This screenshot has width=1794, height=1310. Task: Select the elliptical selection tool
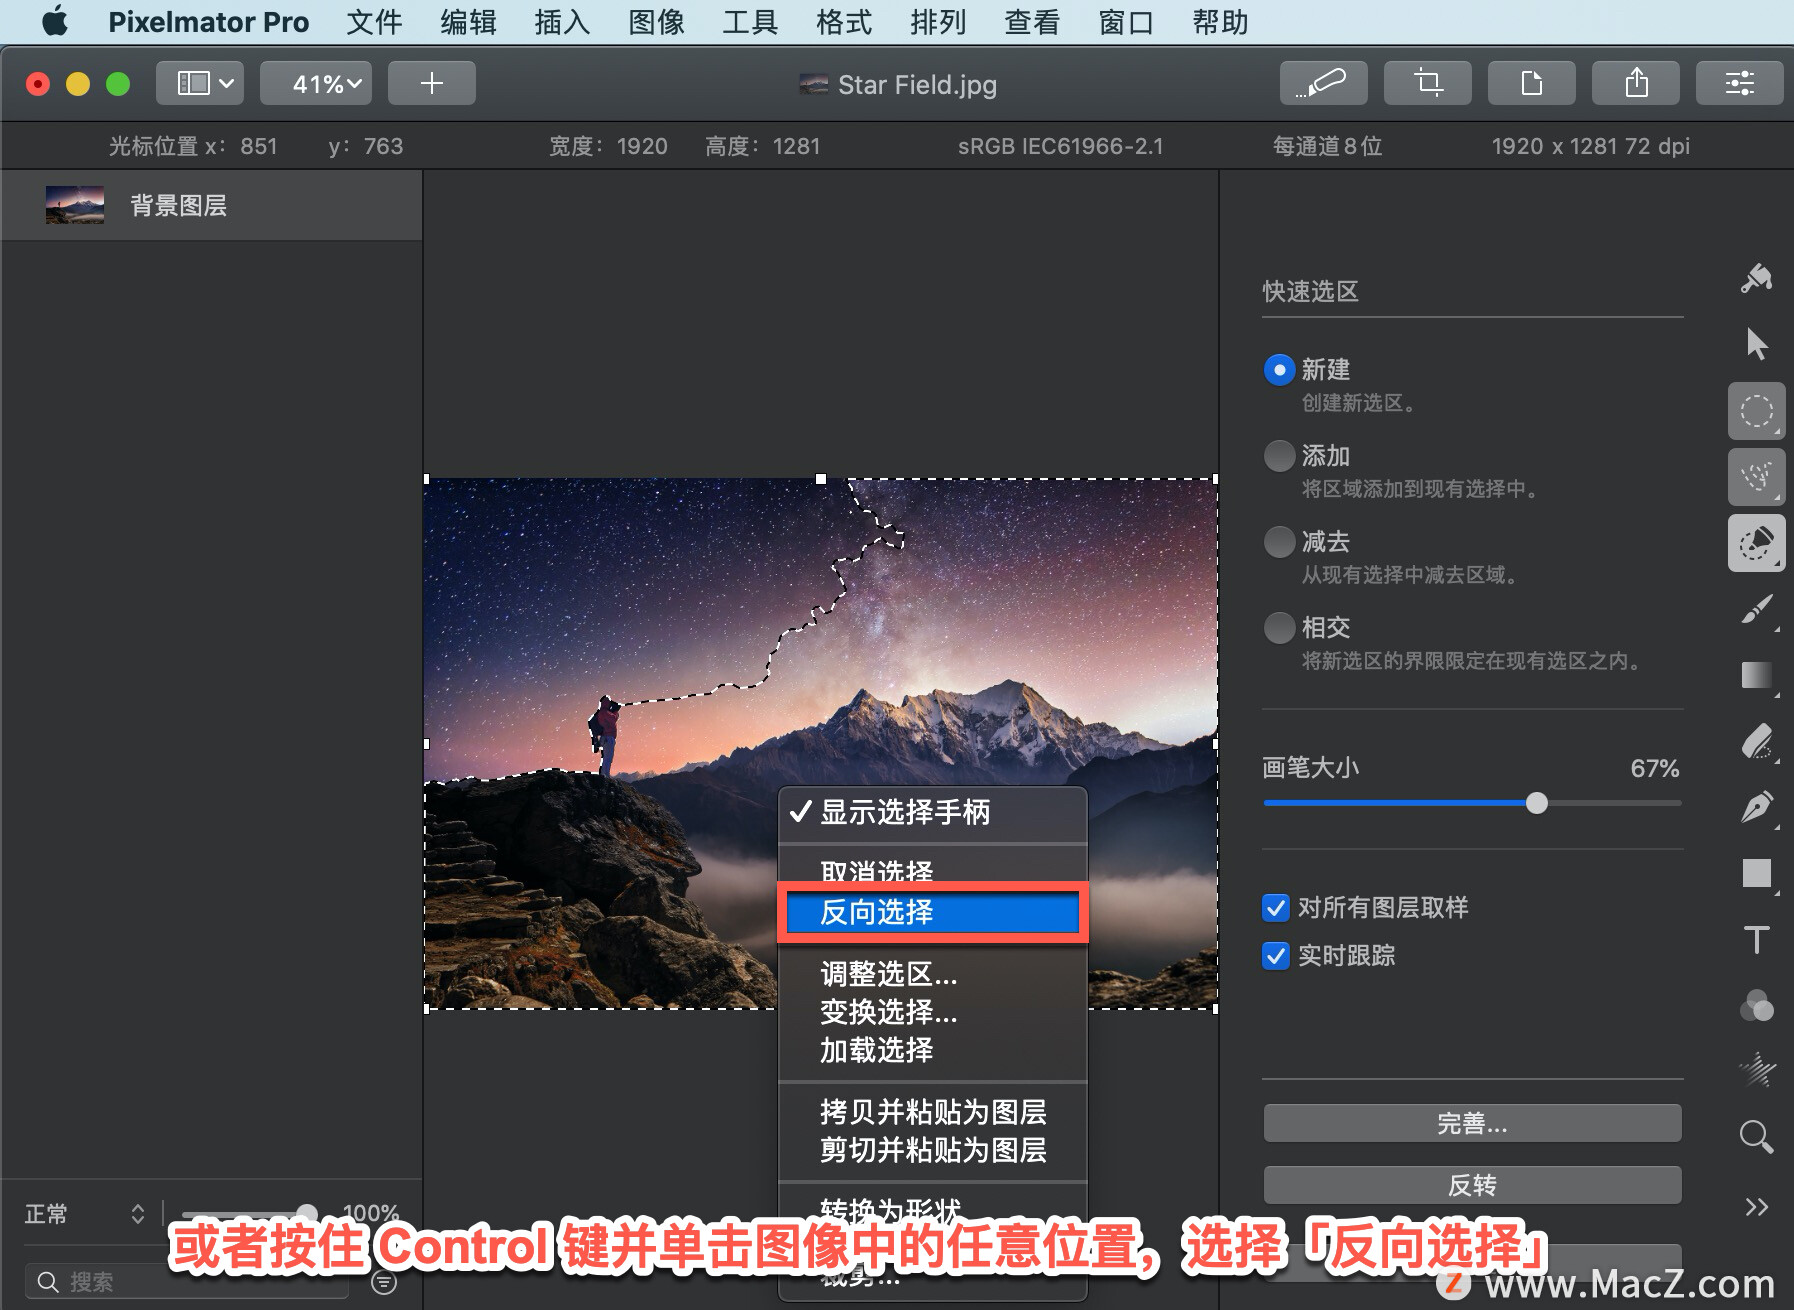pyautogui.click(x=1756, y=411)
